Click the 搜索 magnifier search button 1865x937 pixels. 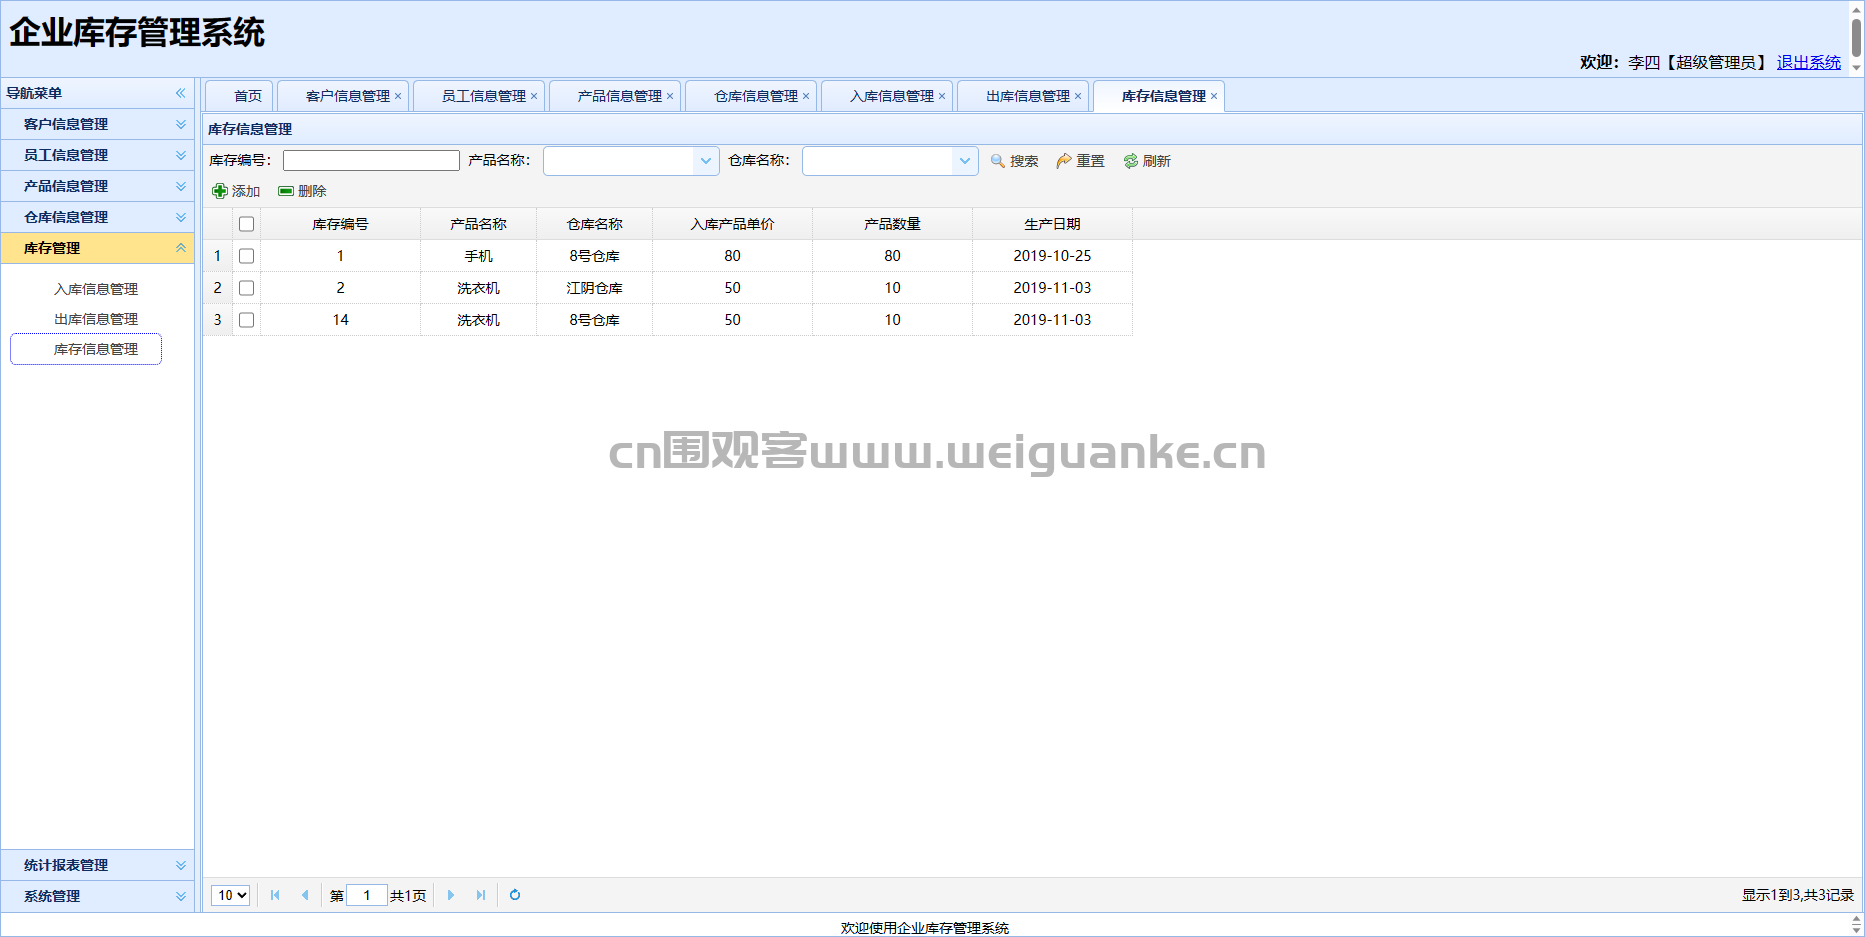(x=1014, y=161)
